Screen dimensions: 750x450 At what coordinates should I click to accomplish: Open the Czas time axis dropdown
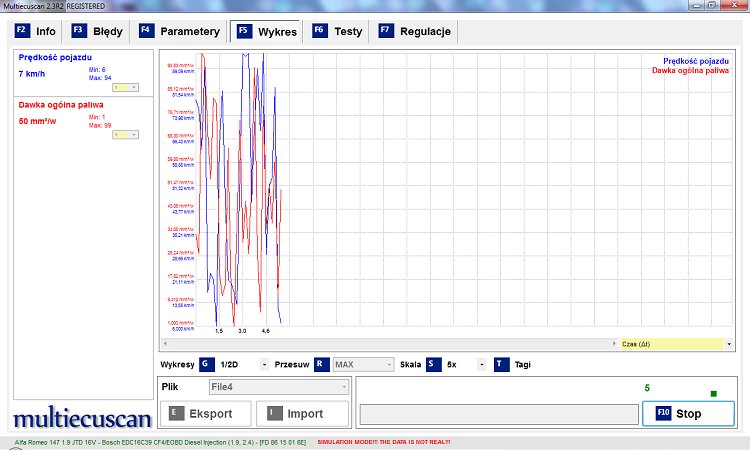pos(729,343)
